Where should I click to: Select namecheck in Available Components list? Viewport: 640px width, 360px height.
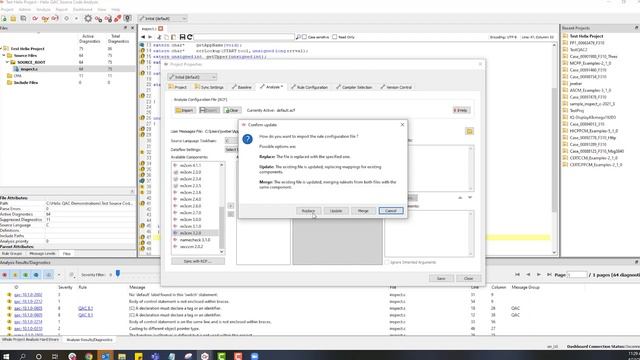click(195, 240)
